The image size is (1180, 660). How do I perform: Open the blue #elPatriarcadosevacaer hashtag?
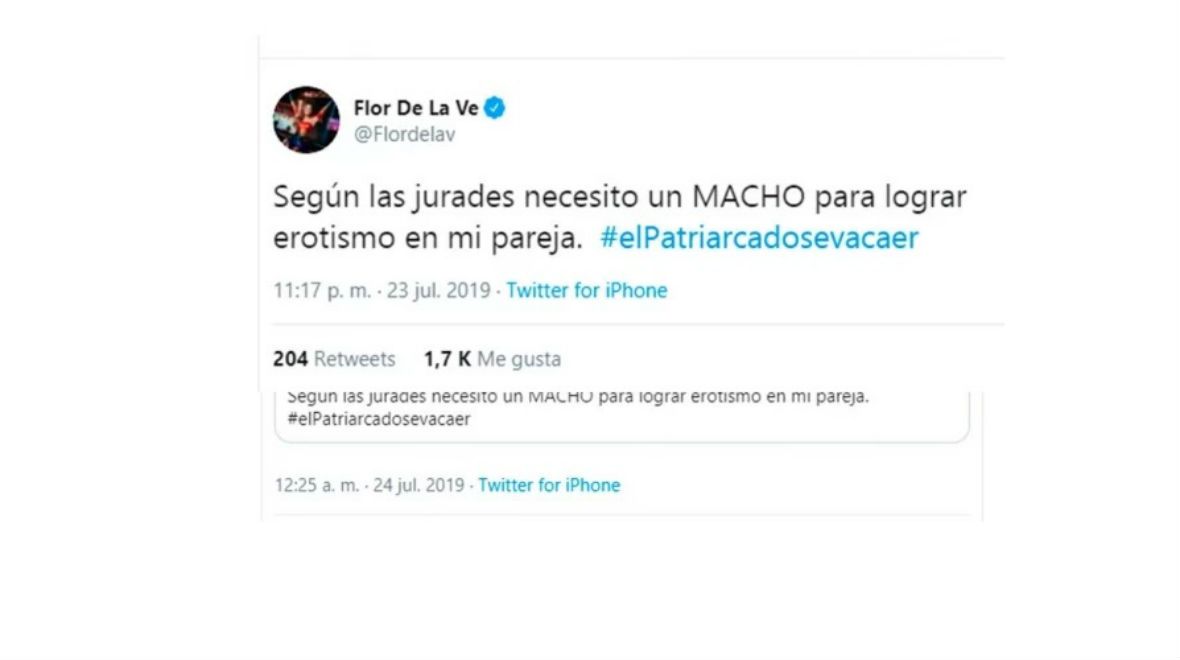point(759,238)
